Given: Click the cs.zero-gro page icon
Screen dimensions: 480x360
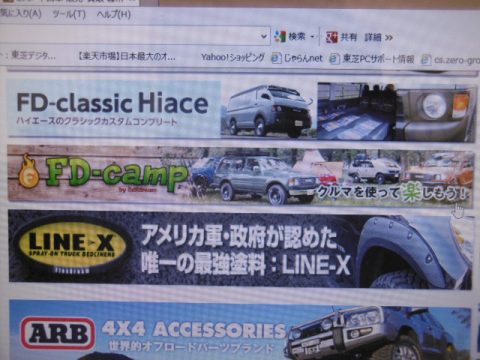Looking at the screenshot, I should pos(426,60).
